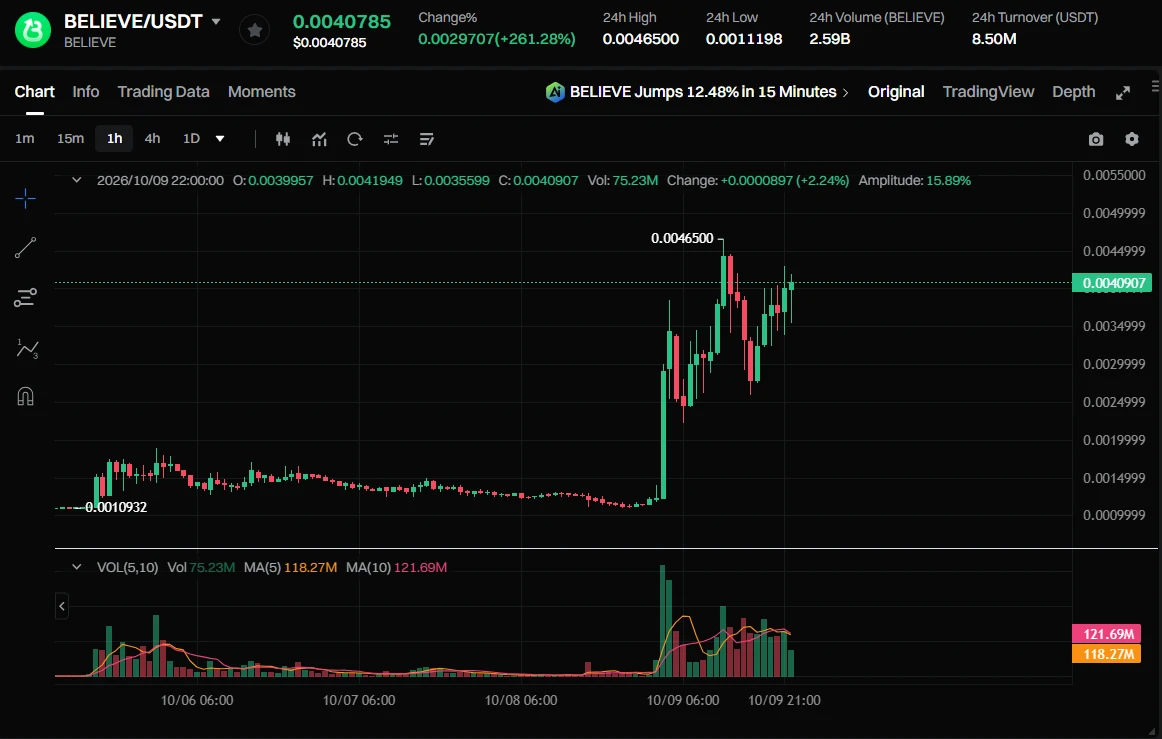The height and width of the screenshot is (739, 1162).
Task: Click the 0.0040907 current price label
Action: pyautogui.click(x=1112, y=282)
